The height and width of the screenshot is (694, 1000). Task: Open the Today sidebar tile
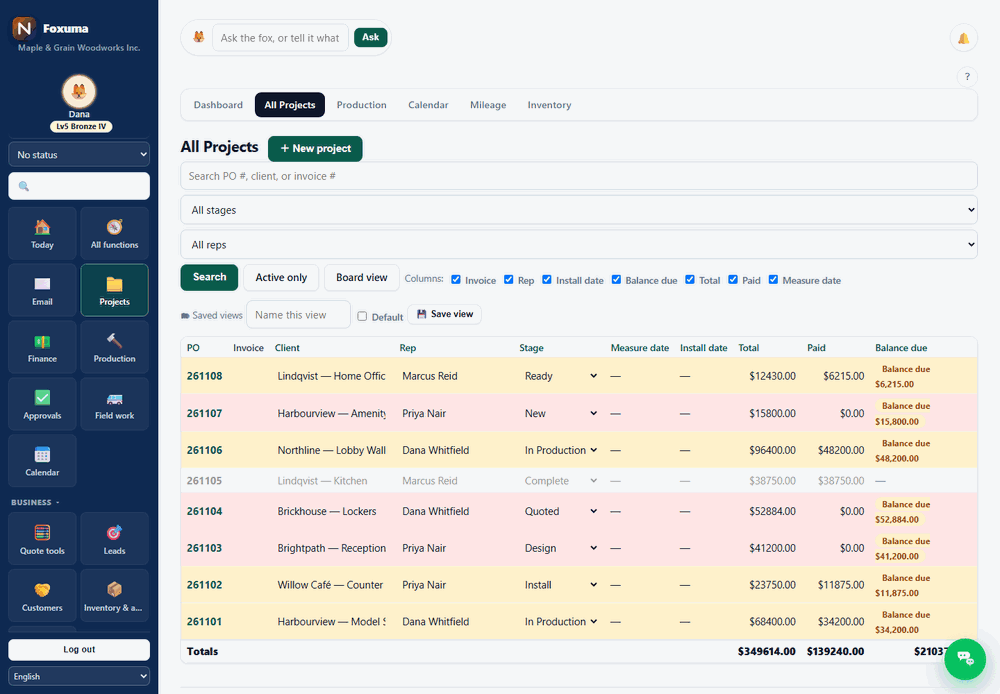coord(42,233)
